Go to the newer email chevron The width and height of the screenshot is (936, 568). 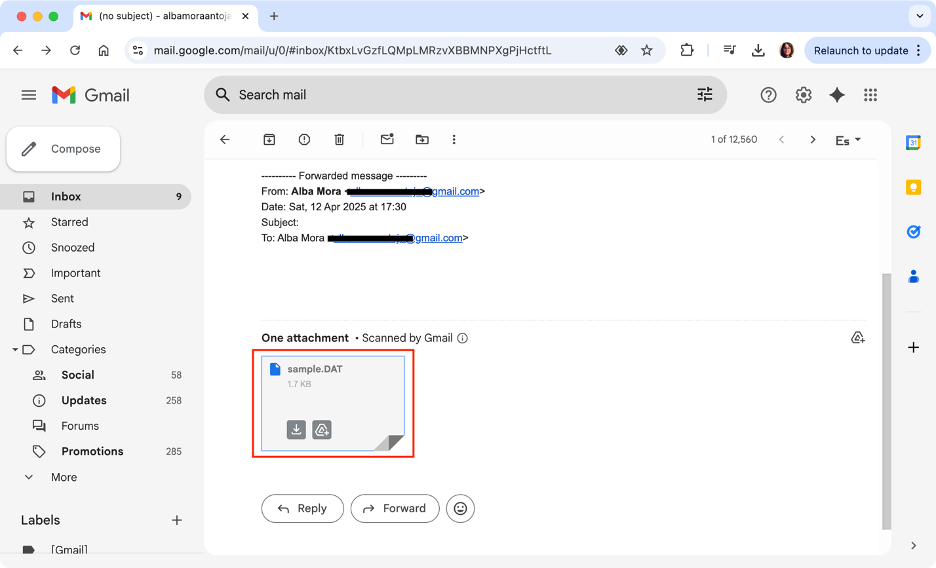[781, 140]
